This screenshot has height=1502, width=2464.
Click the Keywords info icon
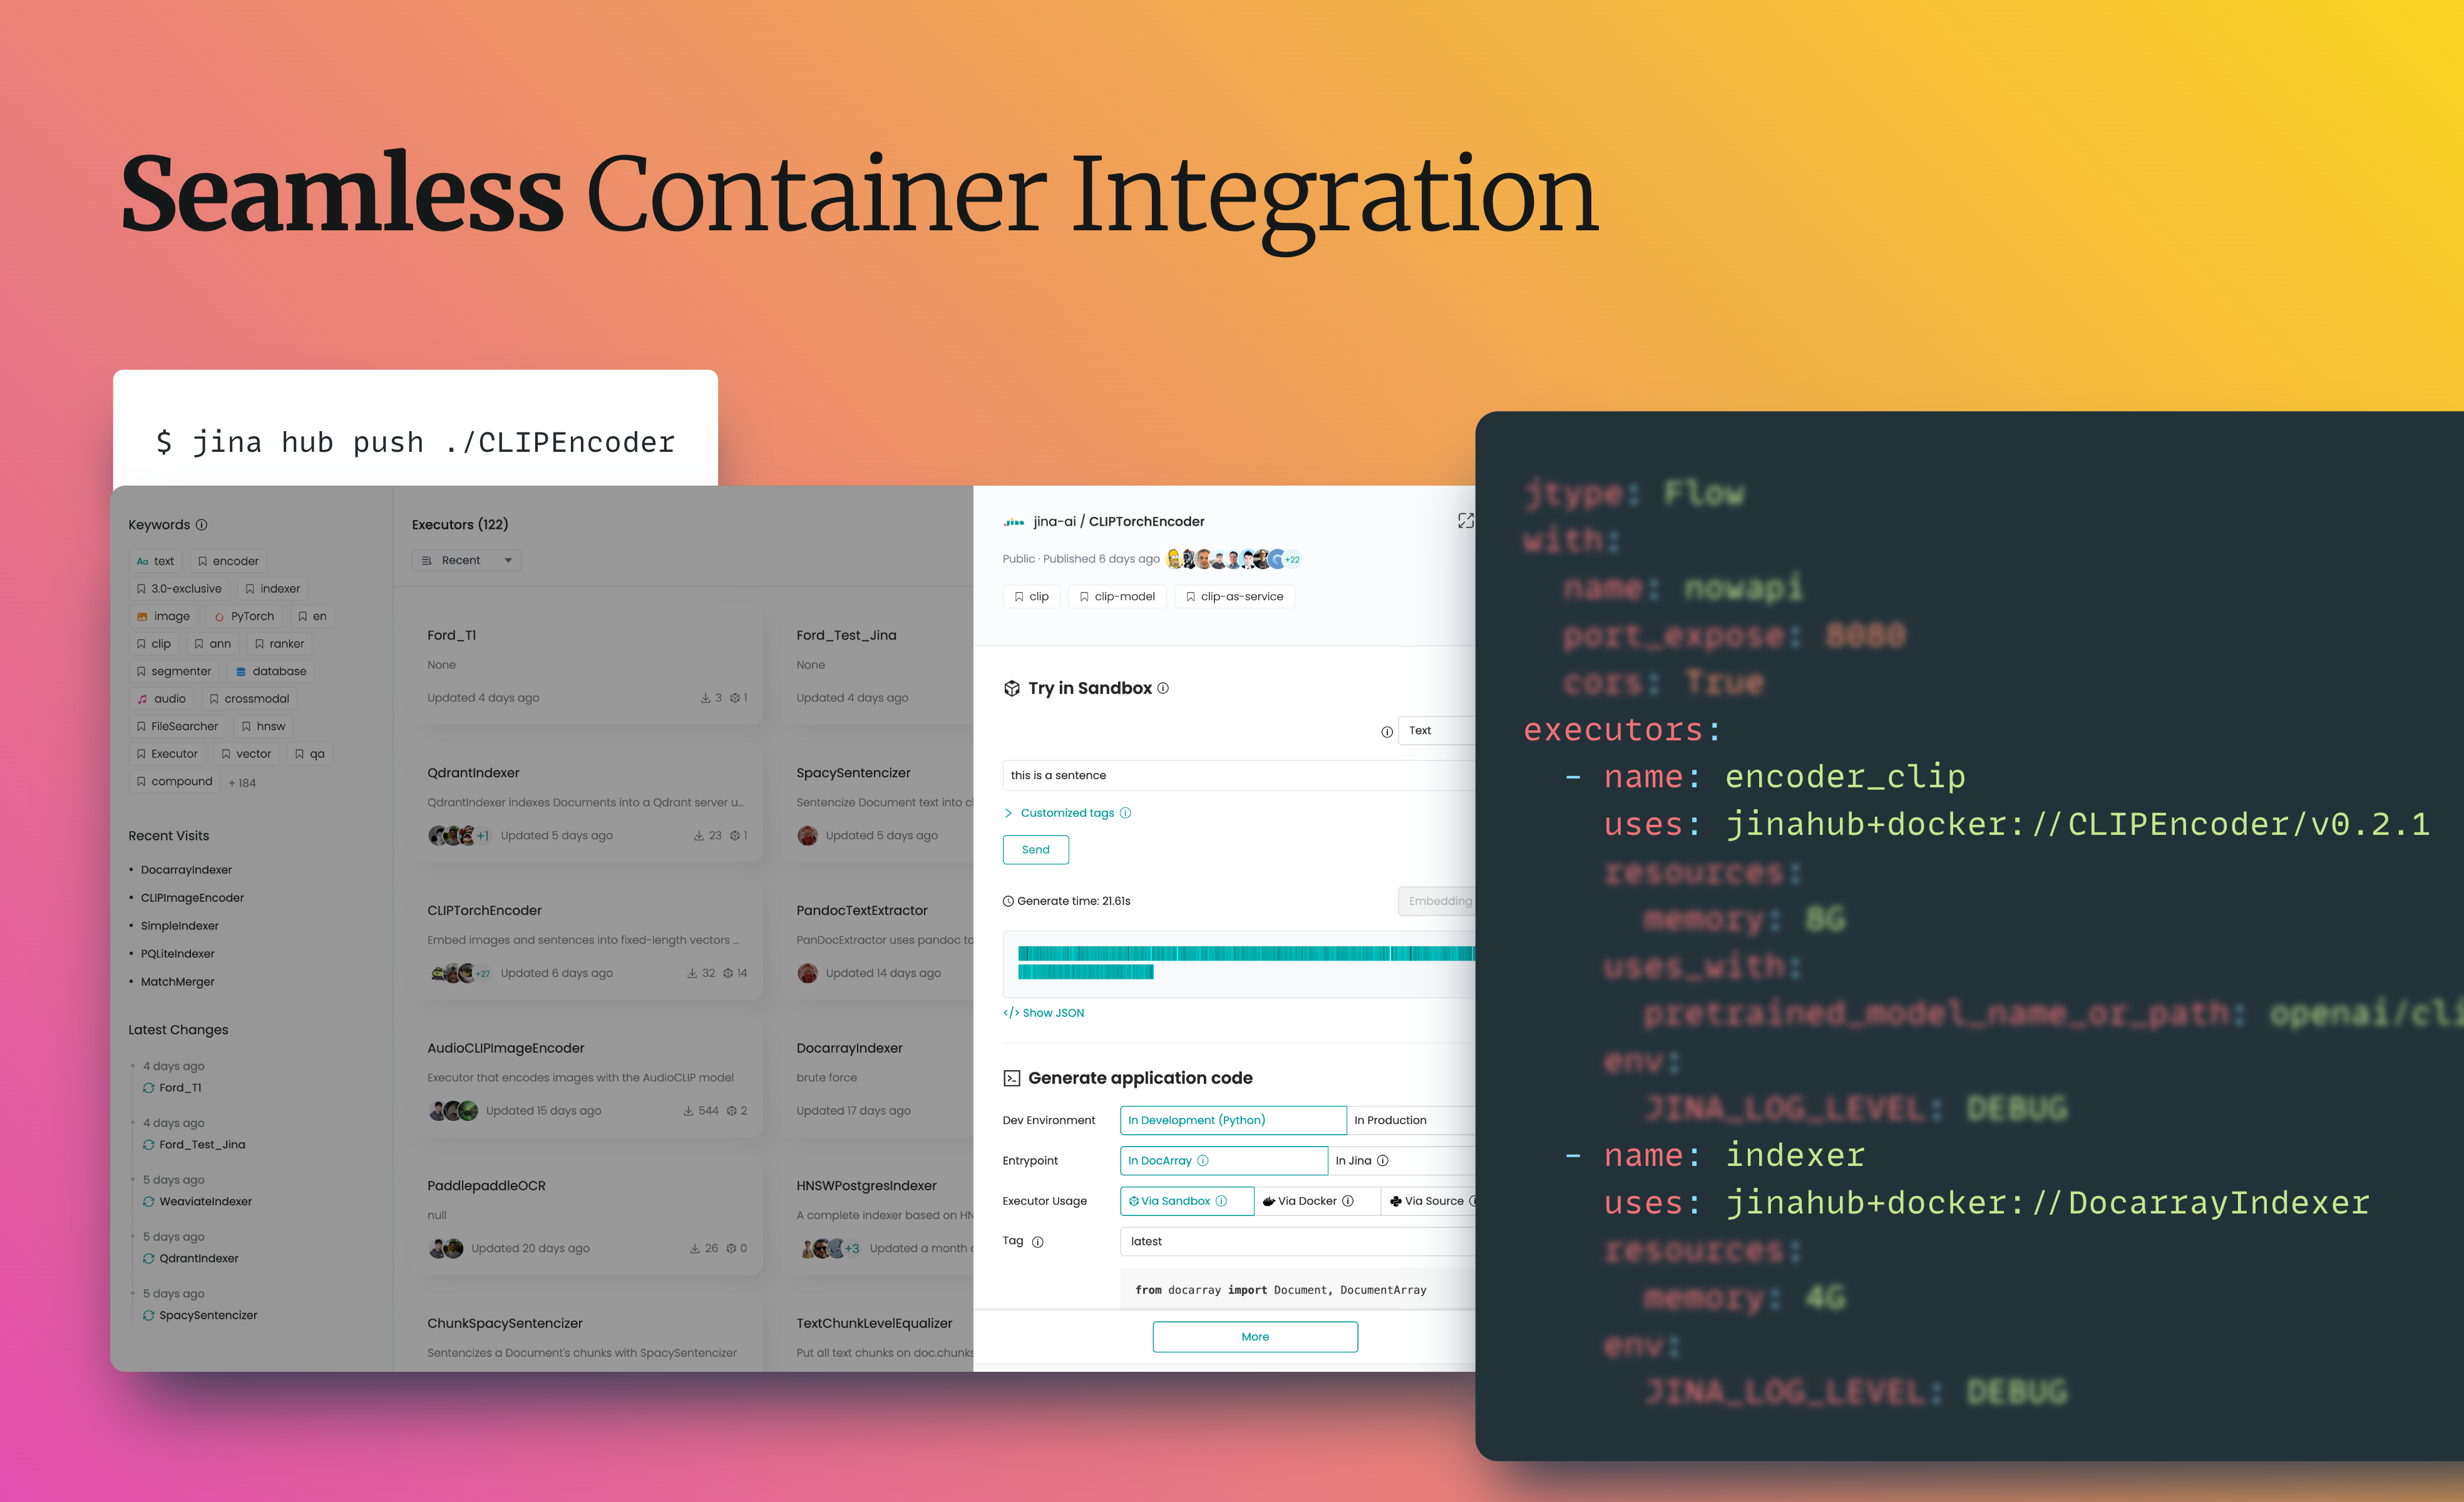pyautogui.click(x=202, y=525)
